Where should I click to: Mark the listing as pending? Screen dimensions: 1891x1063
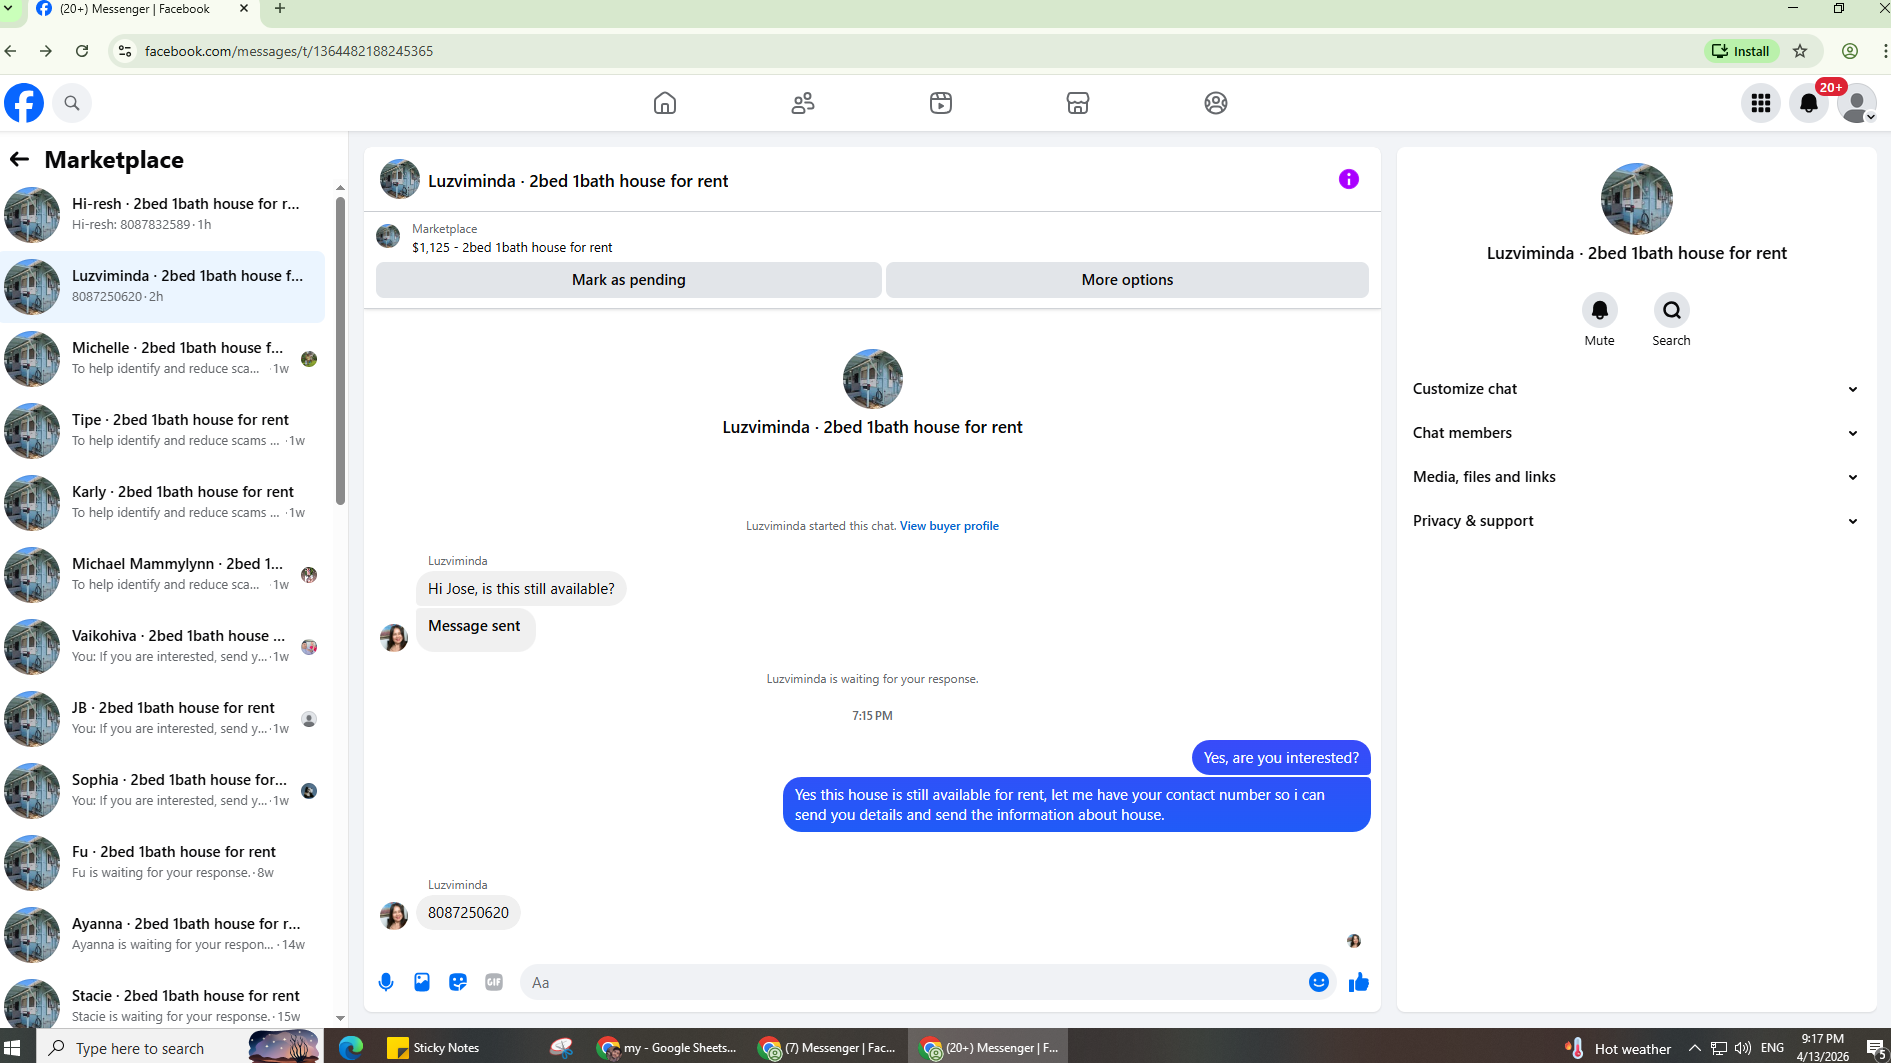pyautogui.click(x=629, y=280)
